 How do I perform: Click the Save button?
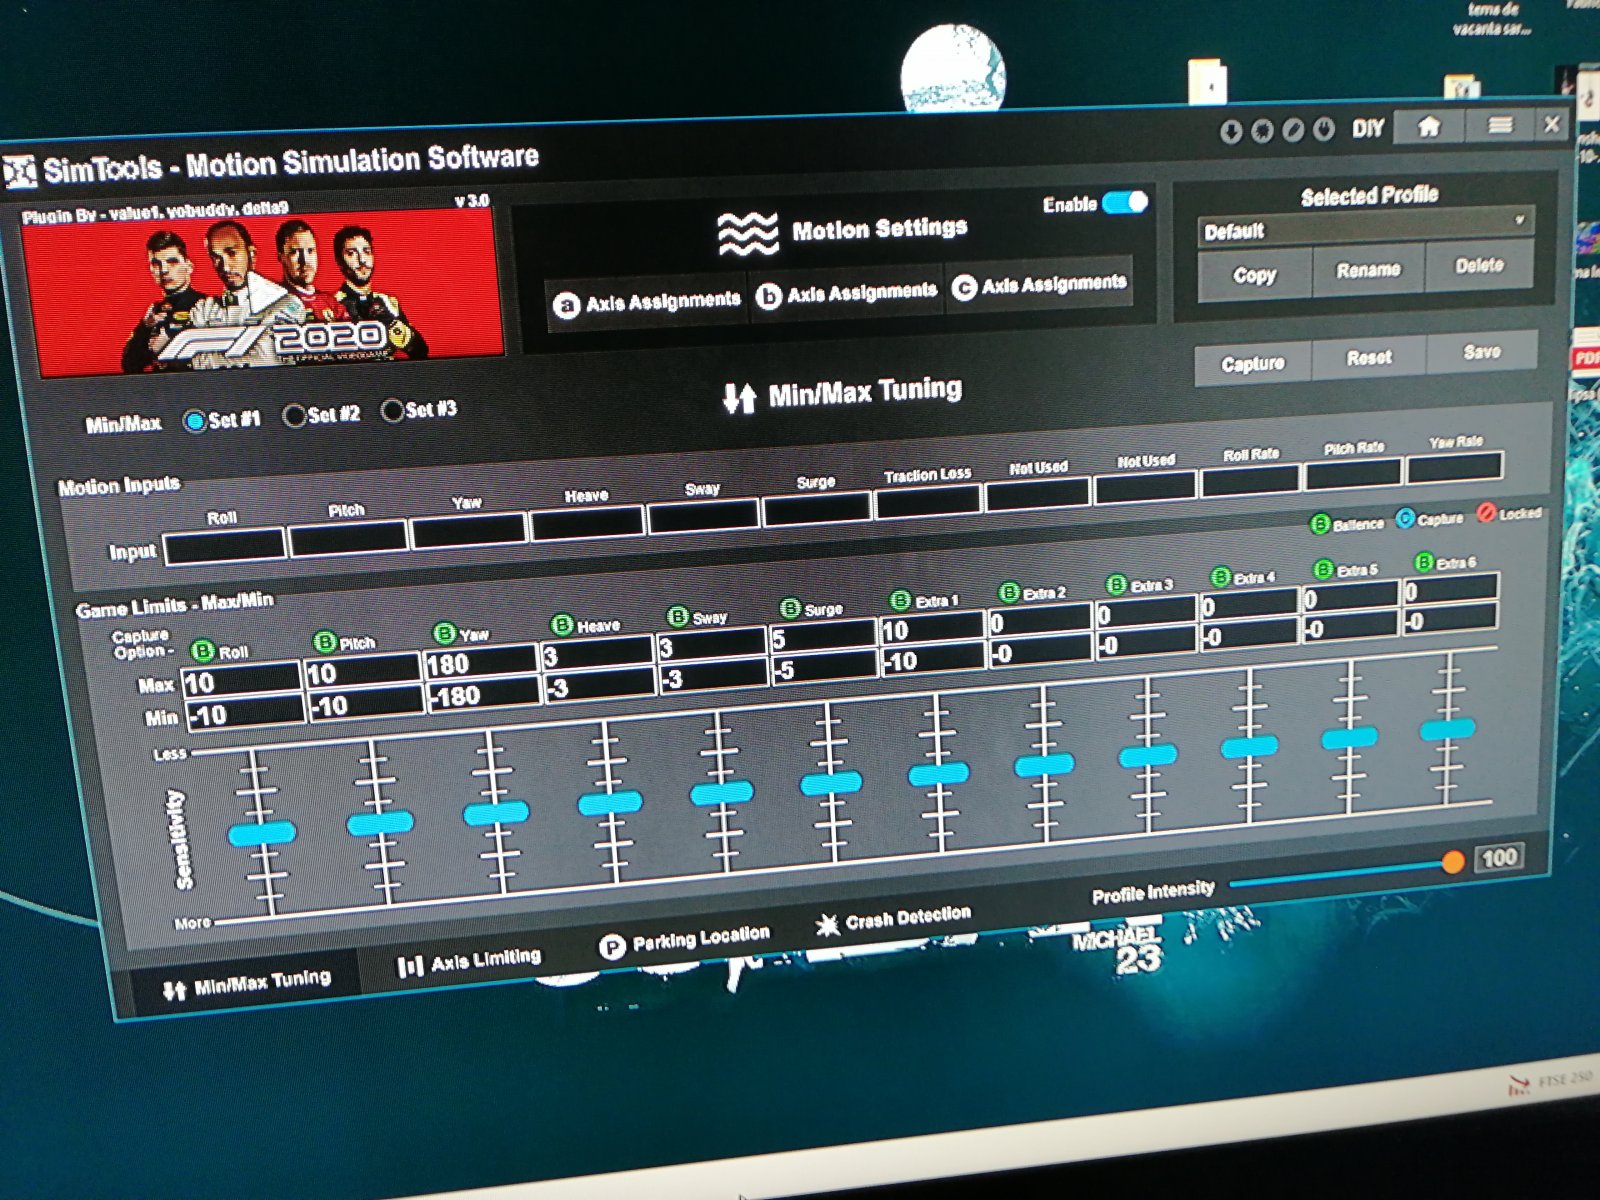(x=1482, y=351)
